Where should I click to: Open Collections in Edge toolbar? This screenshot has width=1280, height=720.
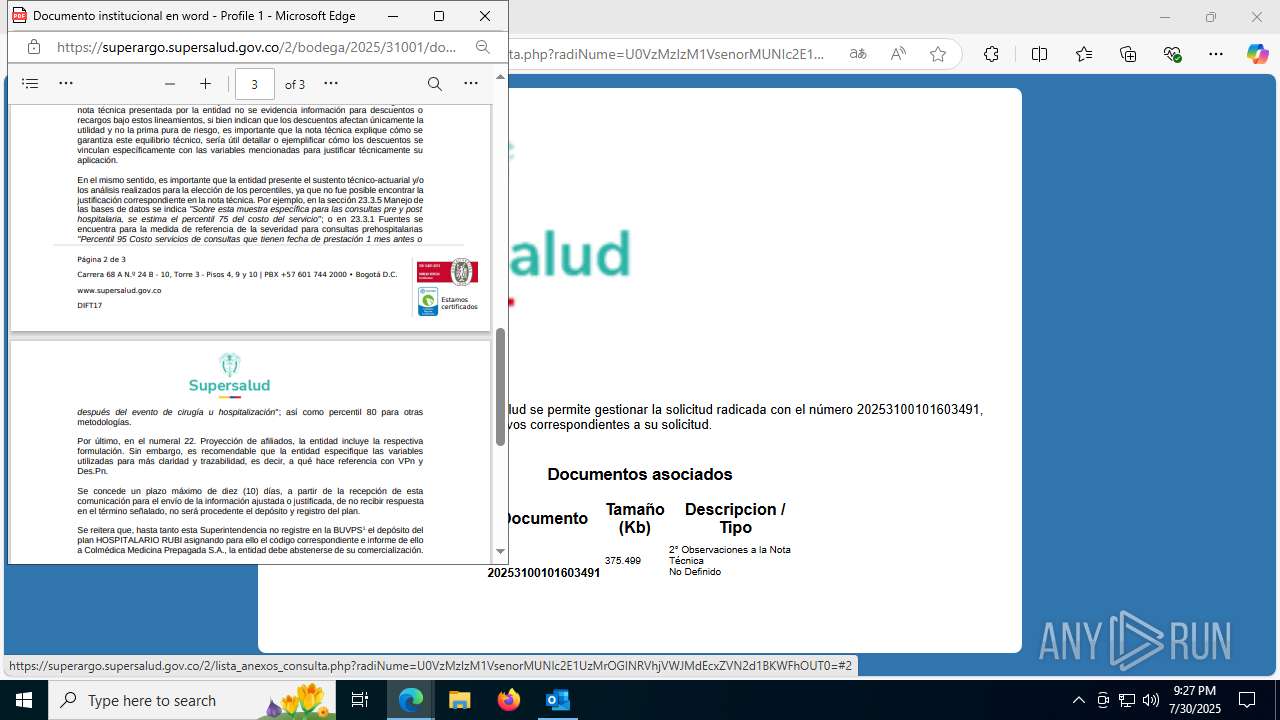(x=1128, y=54)
